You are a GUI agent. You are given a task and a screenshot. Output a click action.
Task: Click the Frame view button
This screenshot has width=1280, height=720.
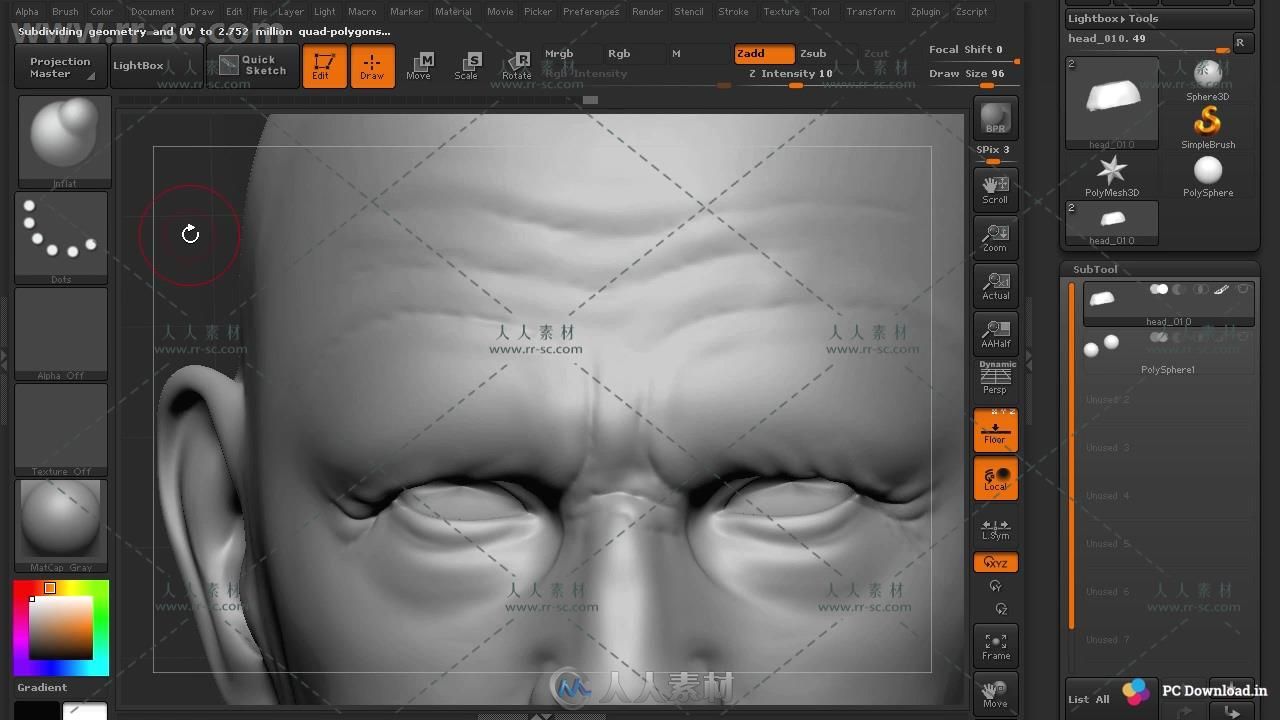click(x=995, y=645)
